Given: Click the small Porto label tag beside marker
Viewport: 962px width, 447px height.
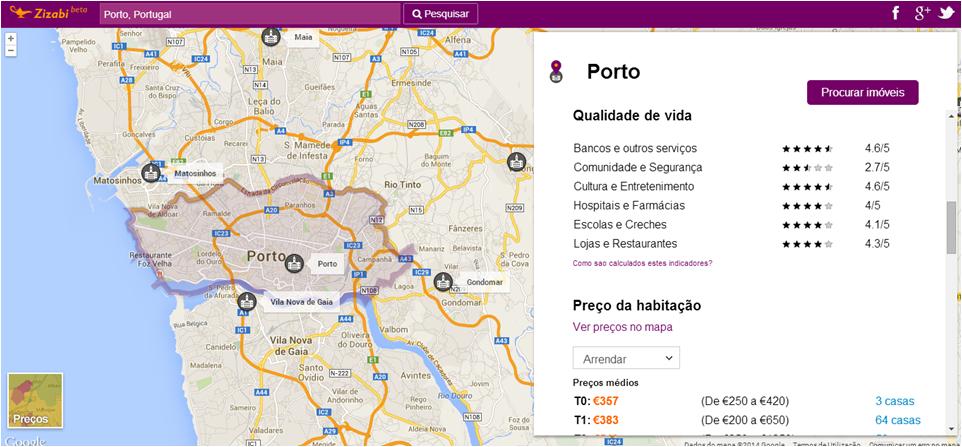Looking at the screenshot, I should click(328, 264).
